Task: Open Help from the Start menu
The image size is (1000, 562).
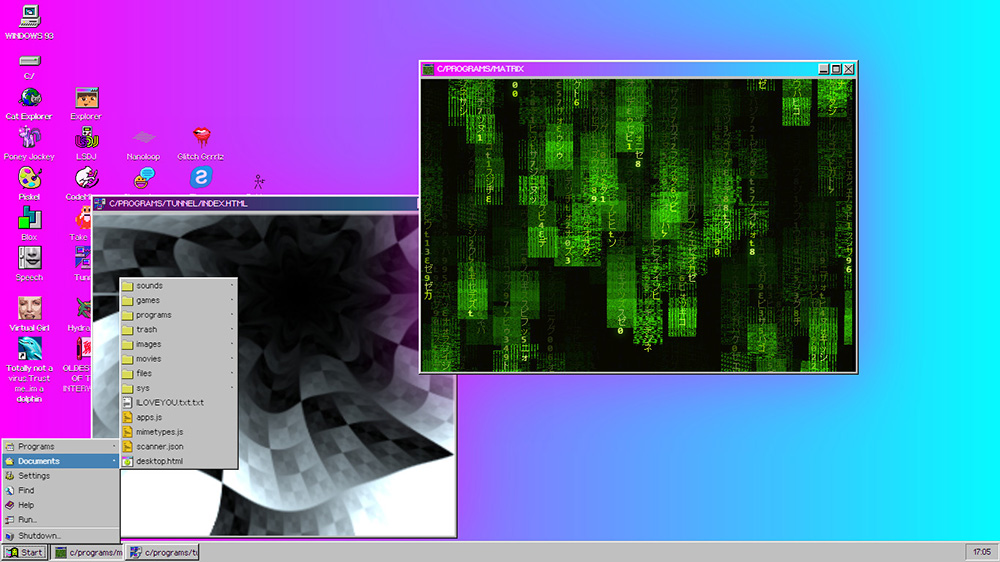Action: (x=61, y=505)
